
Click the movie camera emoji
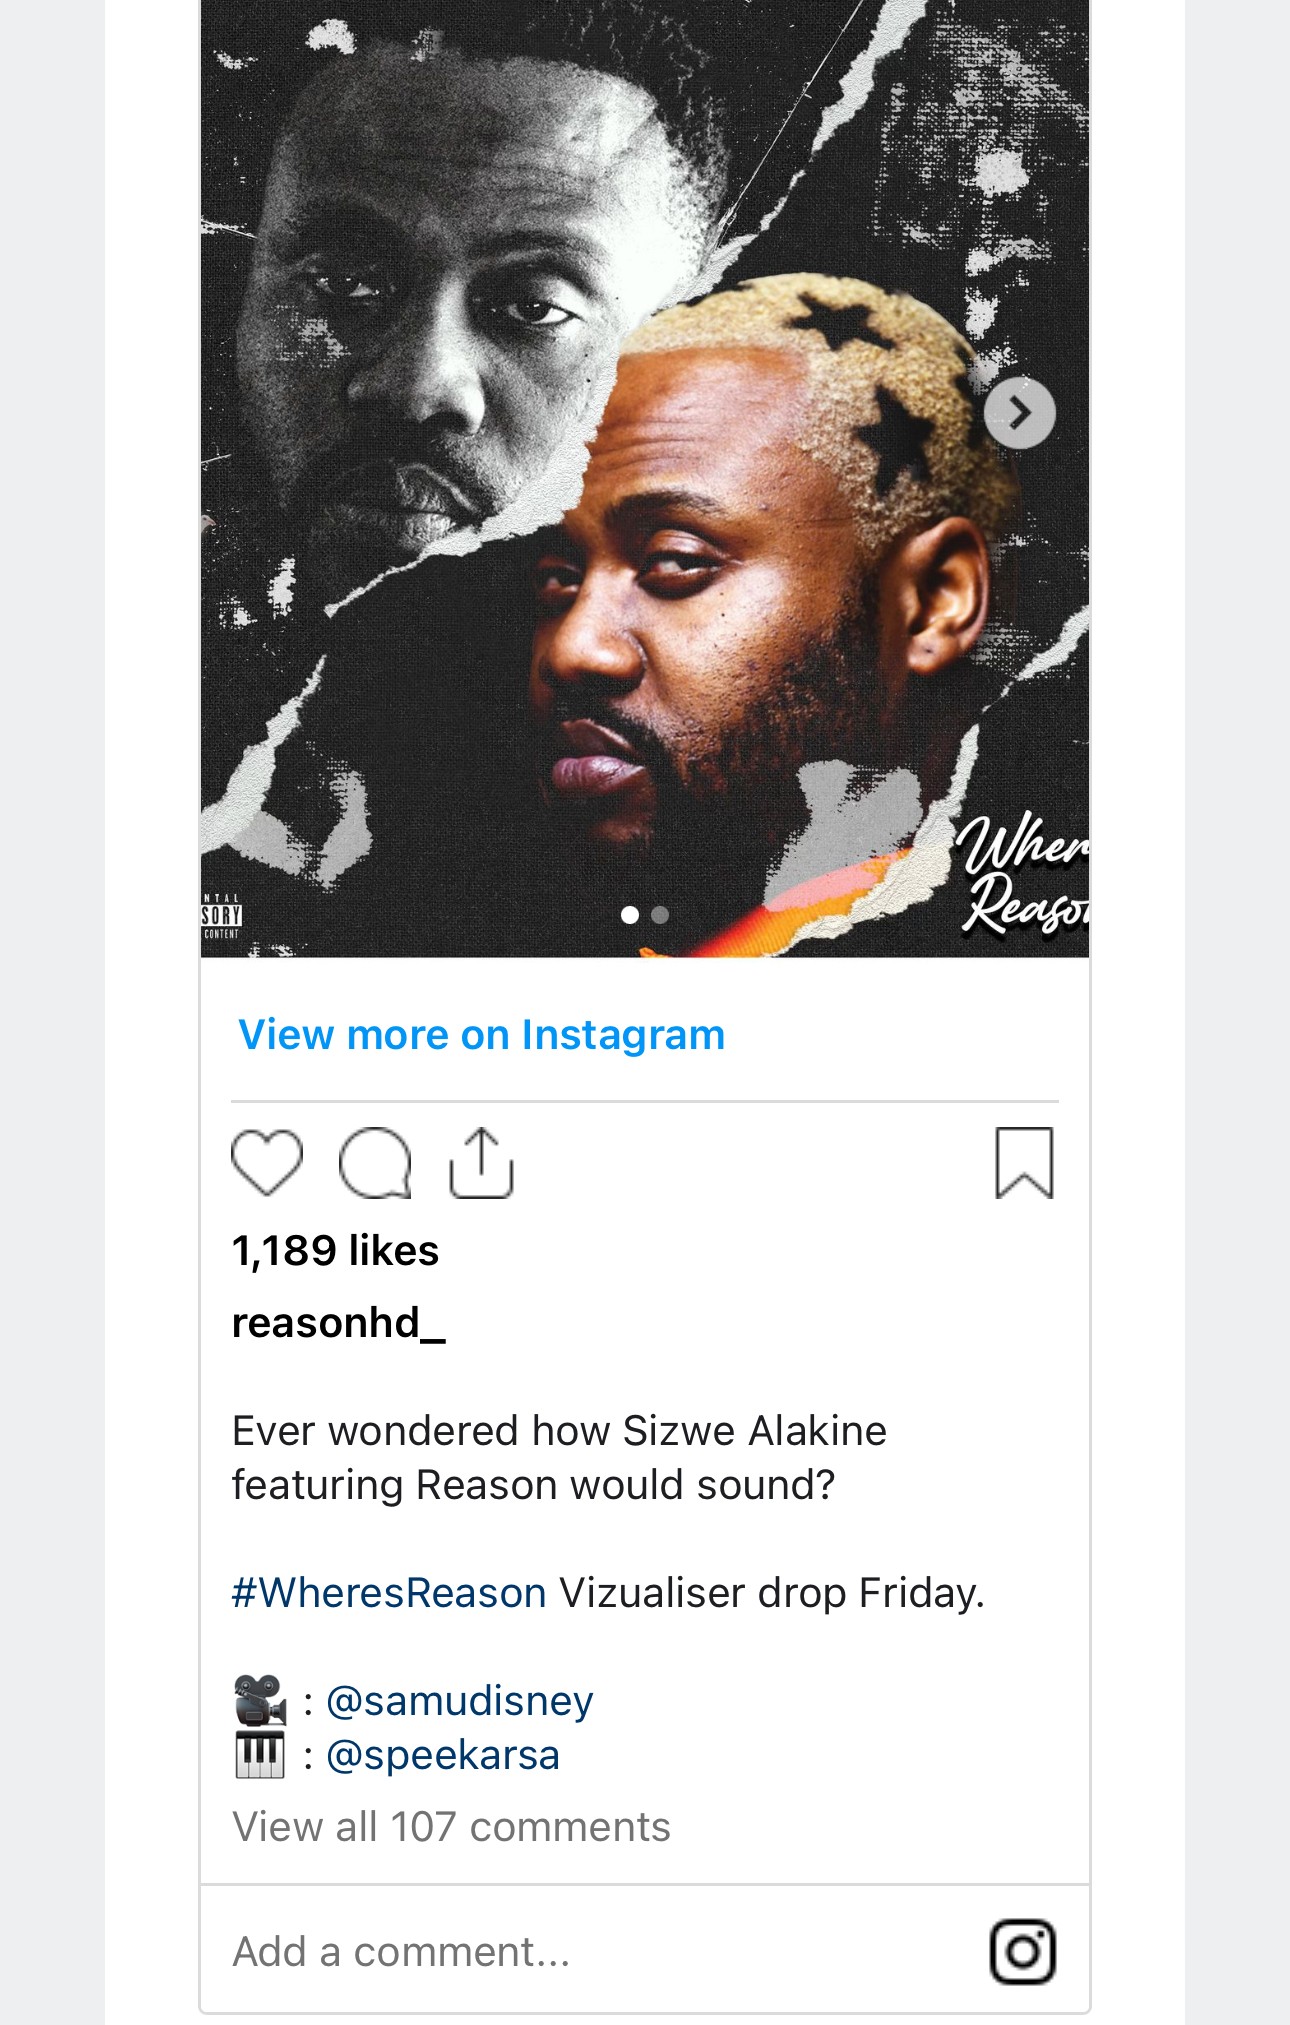(260, 1701)
